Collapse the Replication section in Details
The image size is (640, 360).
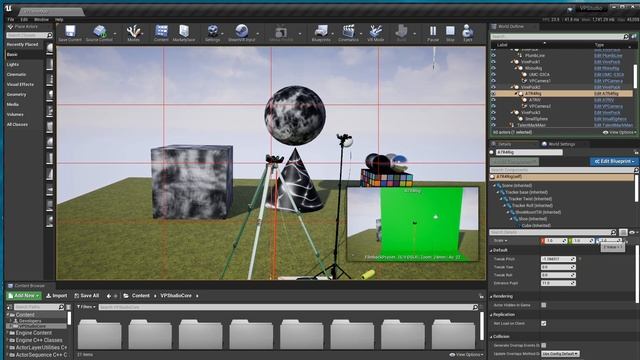coord(491,315)
